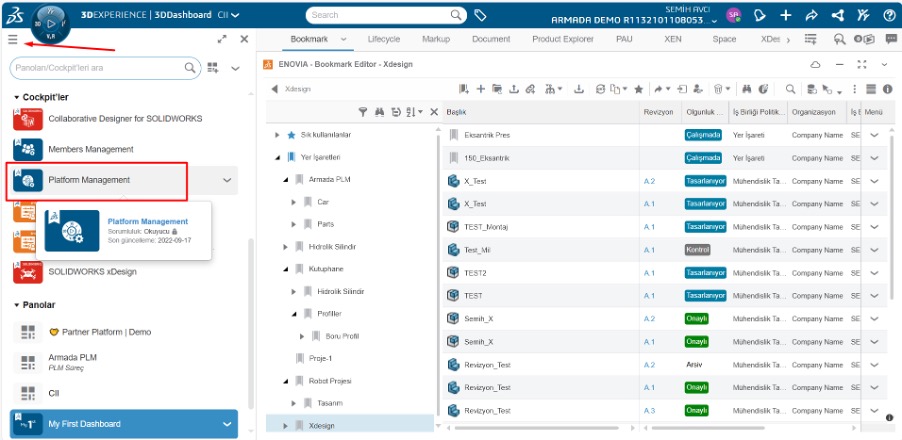
Task: Click the tag icon next to search
Action: tap(480, 16)
